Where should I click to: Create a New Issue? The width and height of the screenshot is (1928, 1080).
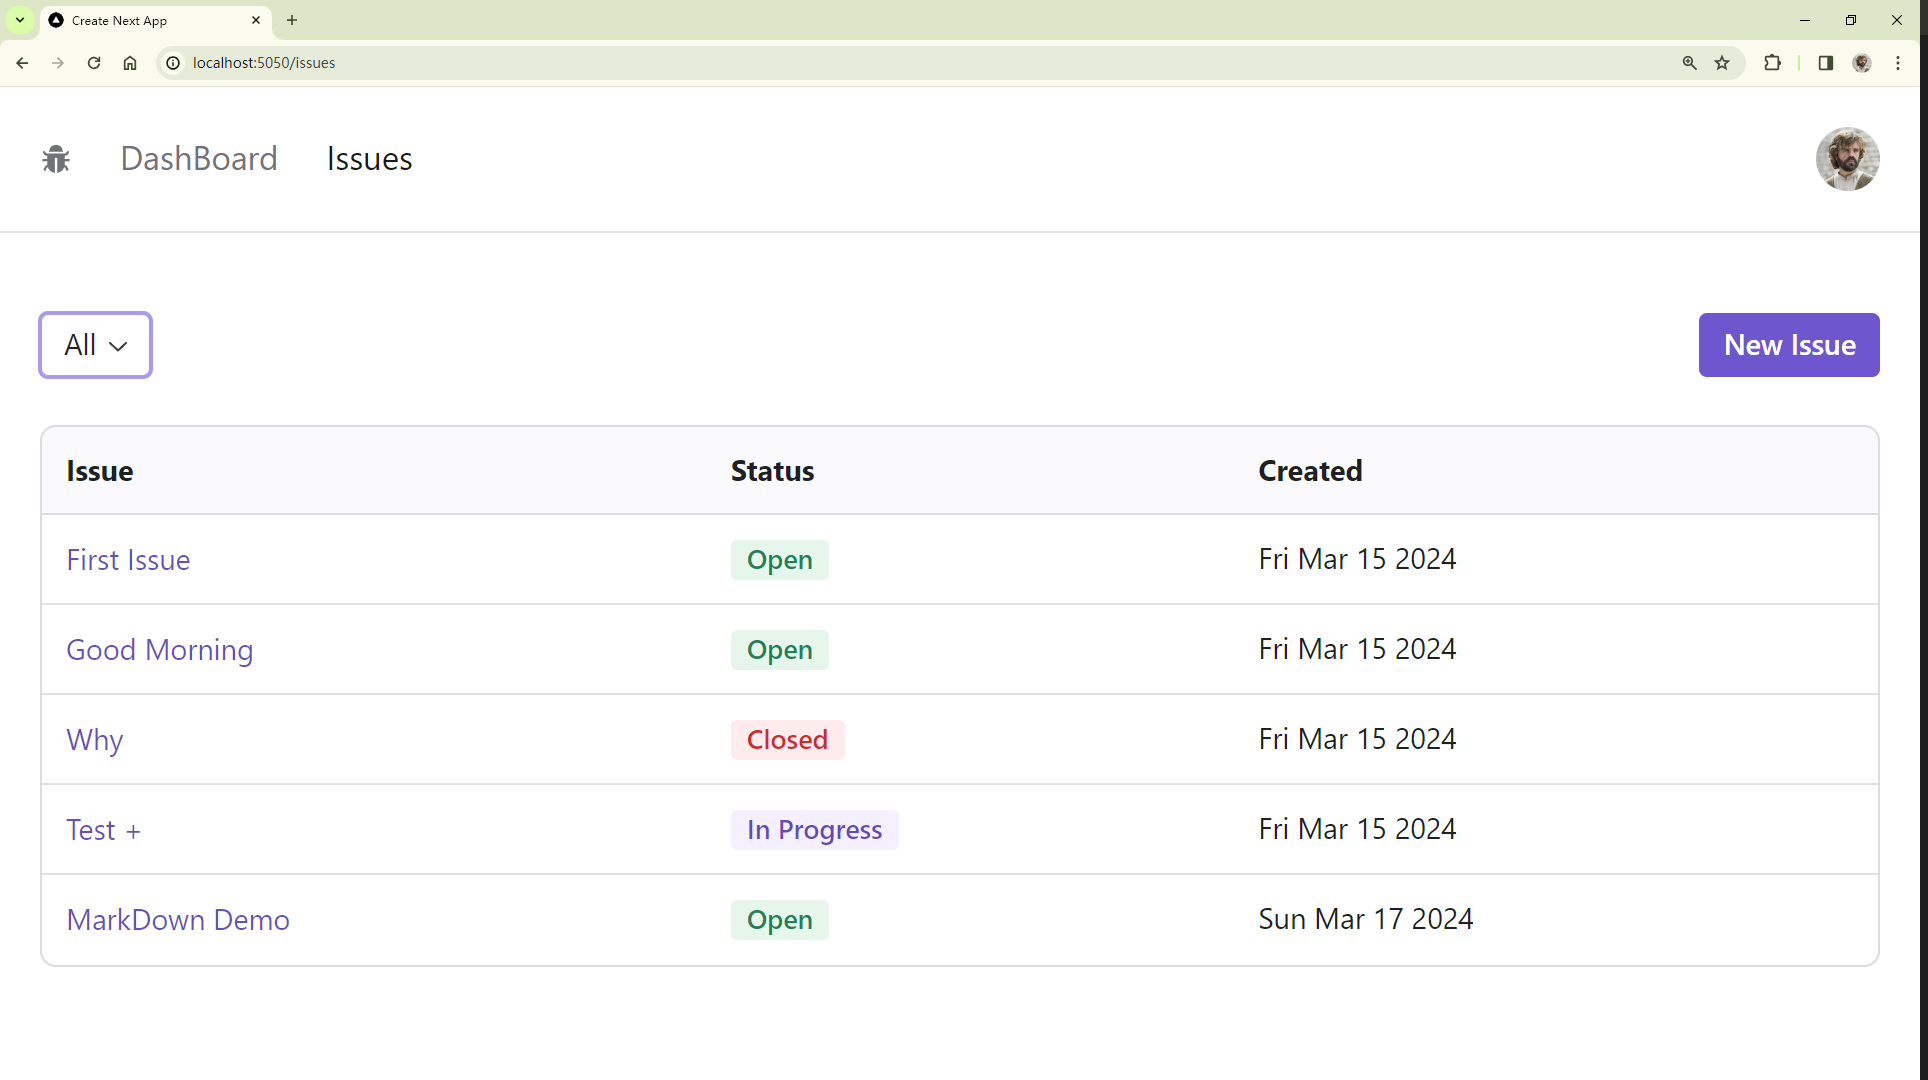coord(1789,345)
